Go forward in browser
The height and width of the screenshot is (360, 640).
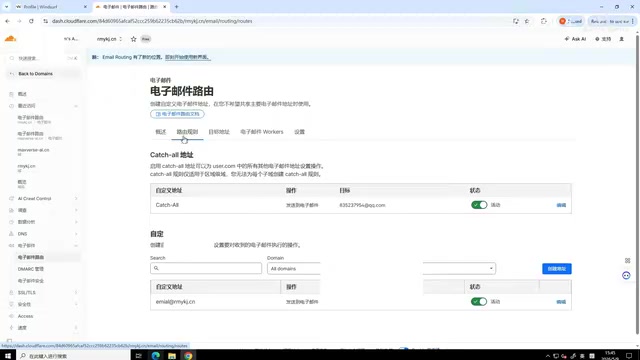pos(19,21)
